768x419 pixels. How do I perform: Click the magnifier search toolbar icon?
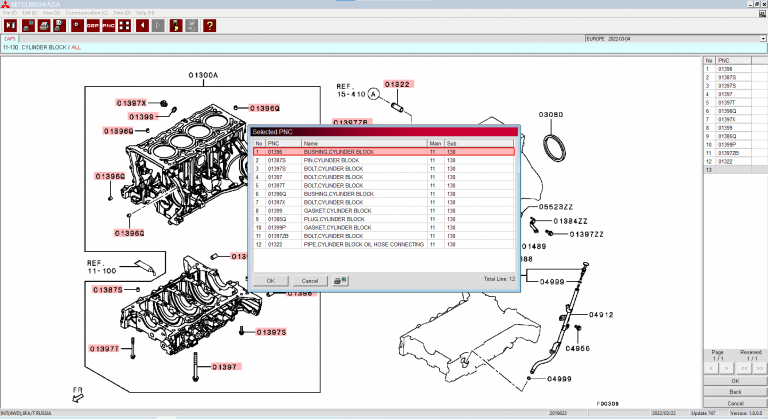(x=76, y=24)
